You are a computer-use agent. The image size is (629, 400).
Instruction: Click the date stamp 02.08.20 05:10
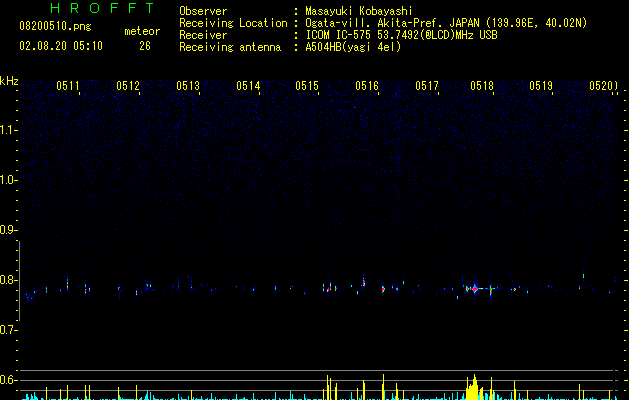[61, 46]
